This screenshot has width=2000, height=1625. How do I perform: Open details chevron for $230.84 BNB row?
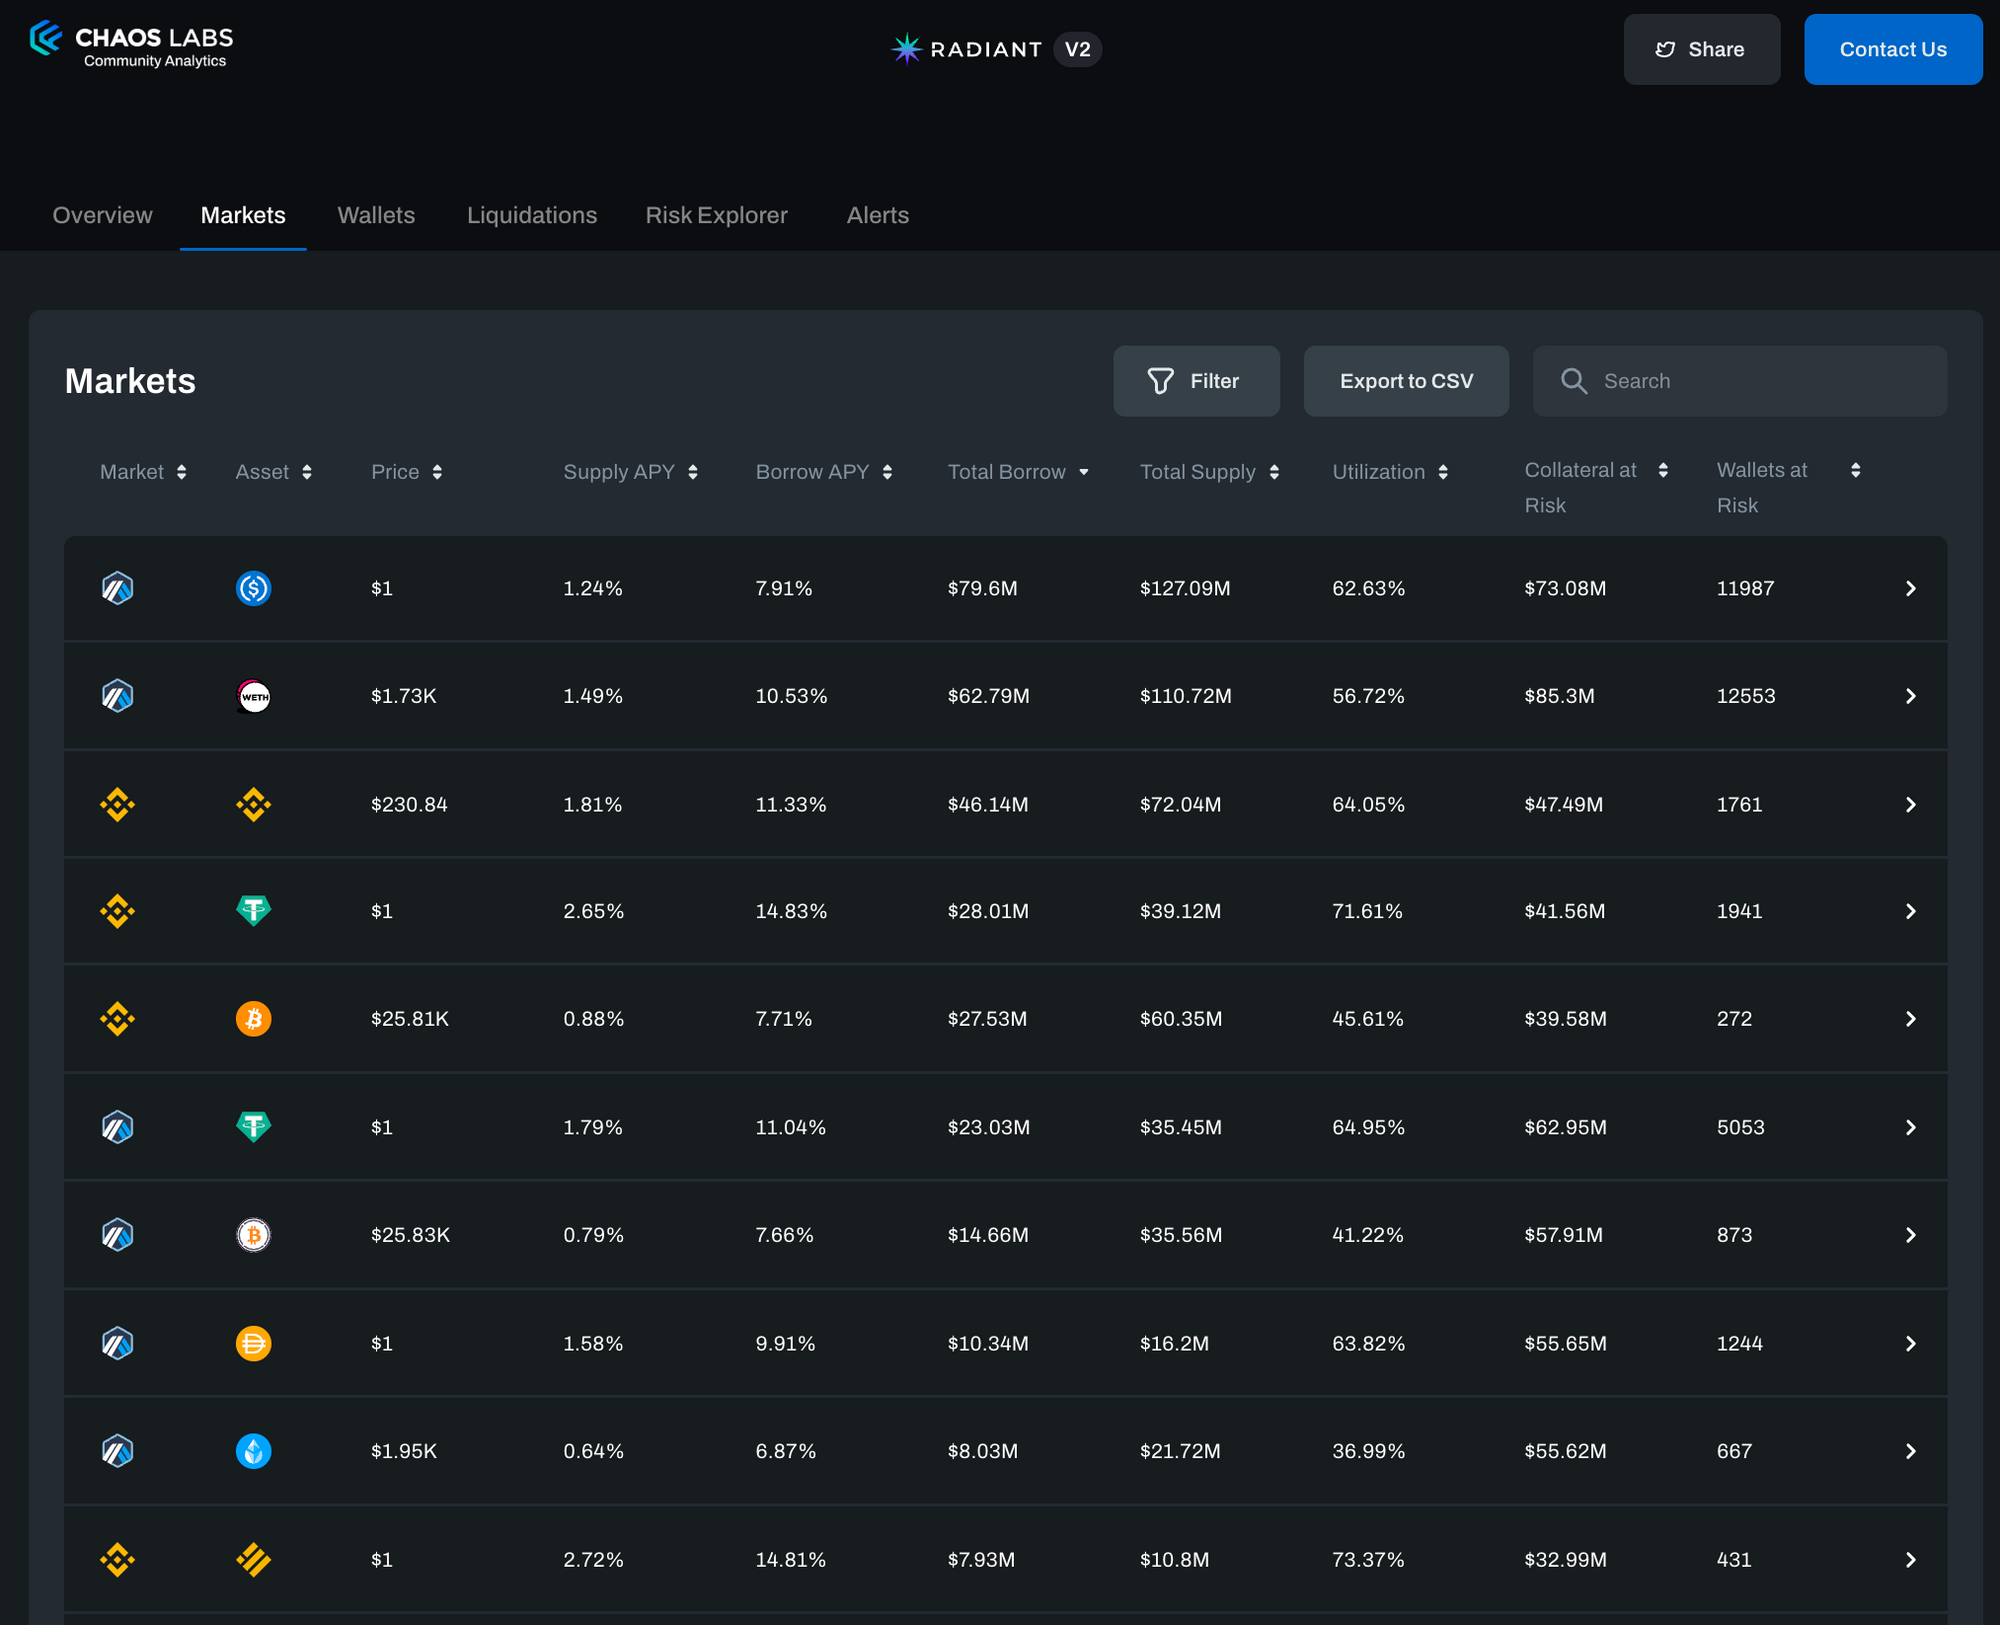click(x=1910, y=805)
